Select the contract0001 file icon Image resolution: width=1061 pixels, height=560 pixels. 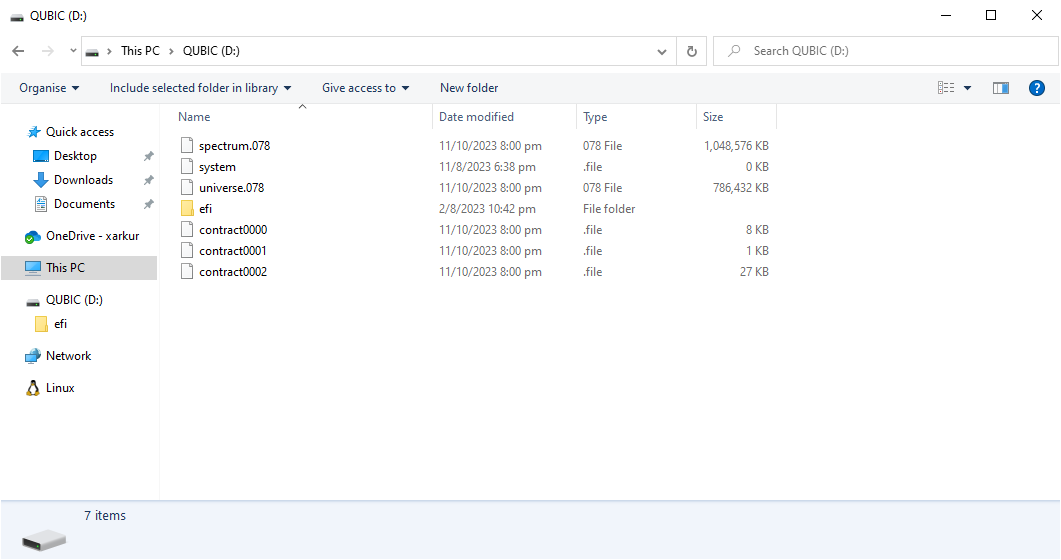[x=187, y=250]
